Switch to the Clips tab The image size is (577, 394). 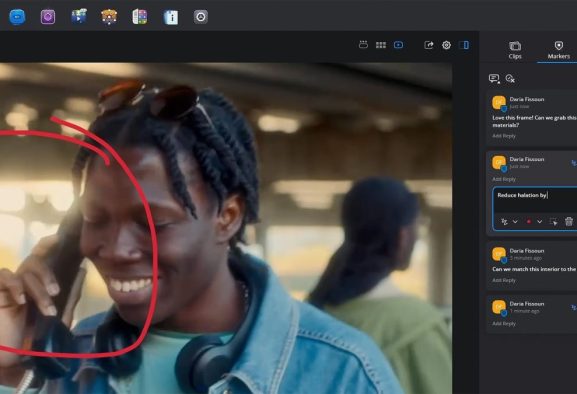[x=515, y=50]
